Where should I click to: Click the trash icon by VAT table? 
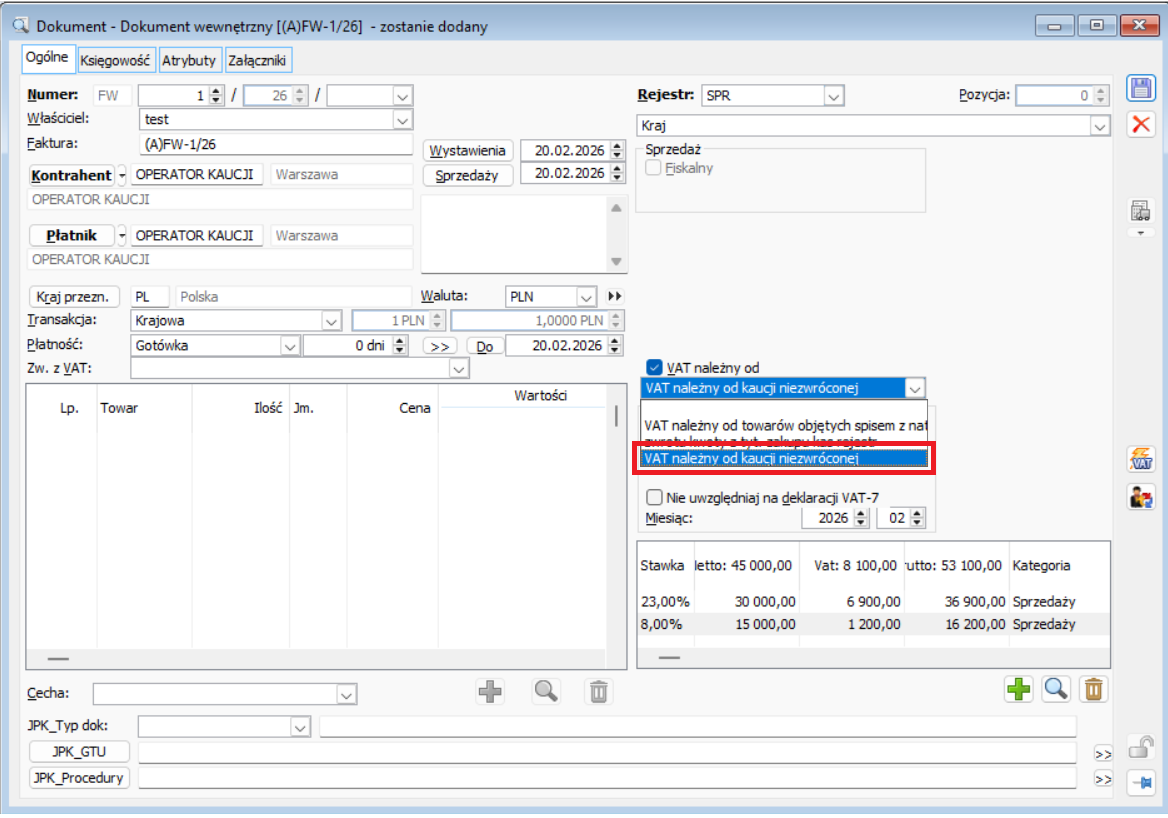click(1095, 689)
